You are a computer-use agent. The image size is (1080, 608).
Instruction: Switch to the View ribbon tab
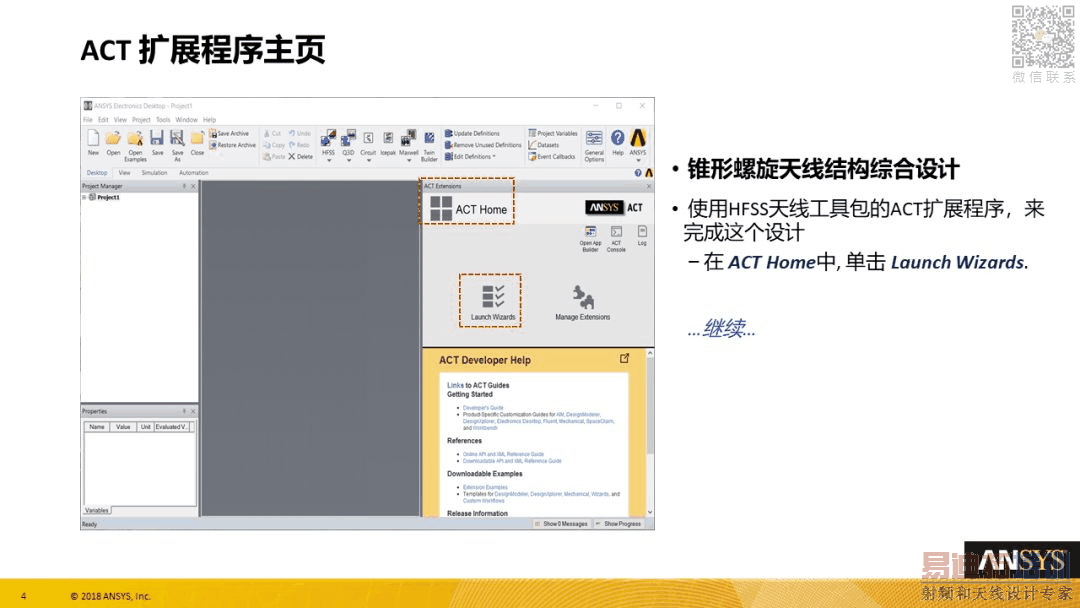pyautogui.click(x=124, y=173)
